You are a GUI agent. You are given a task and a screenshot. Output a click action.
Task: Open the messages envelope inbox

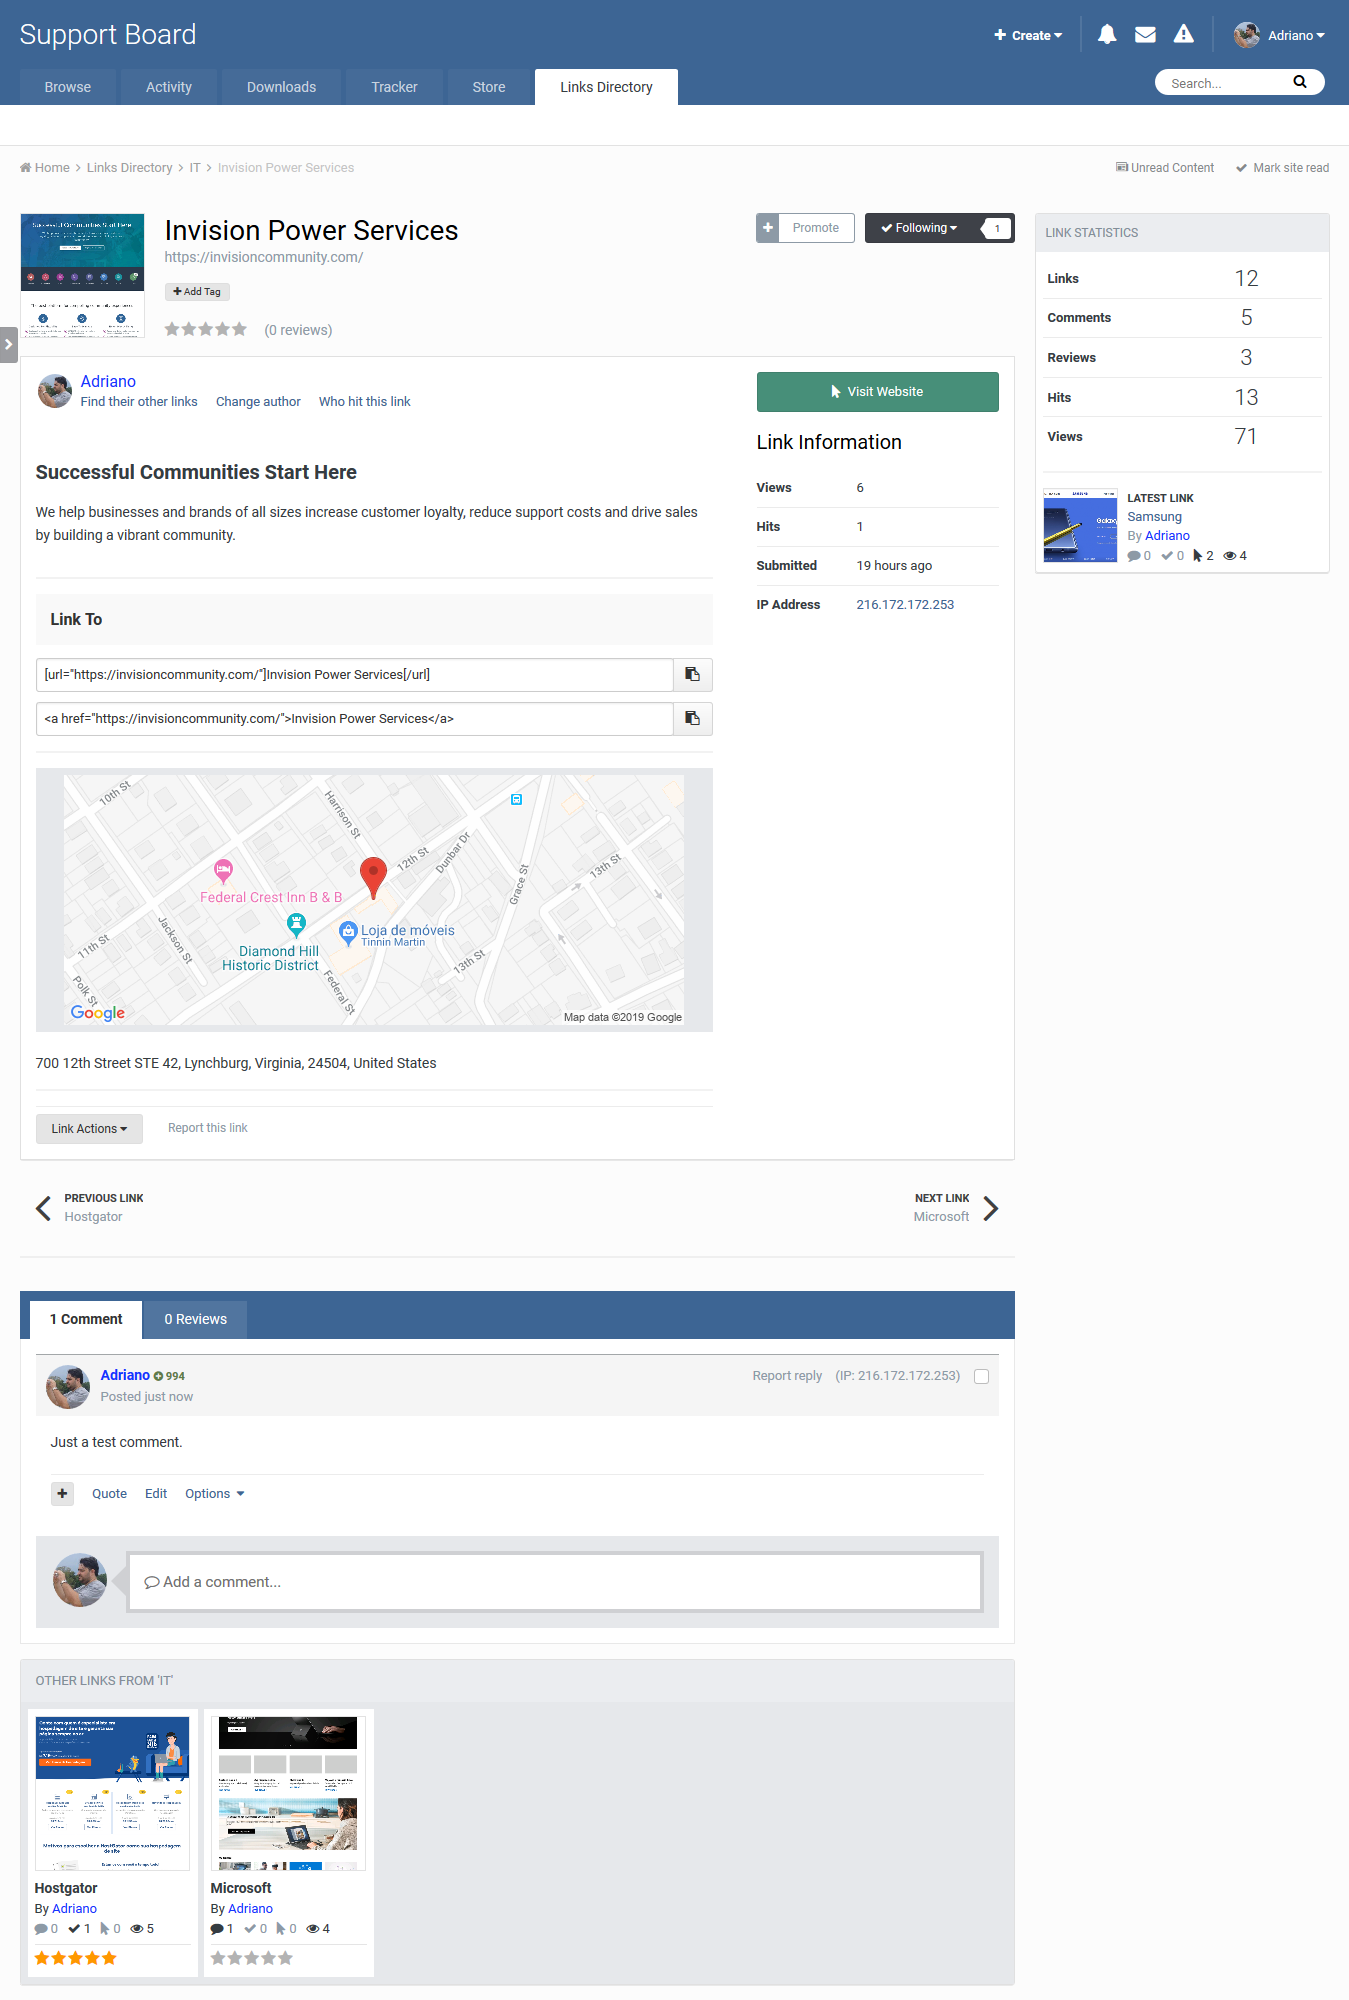point(1146,35)
